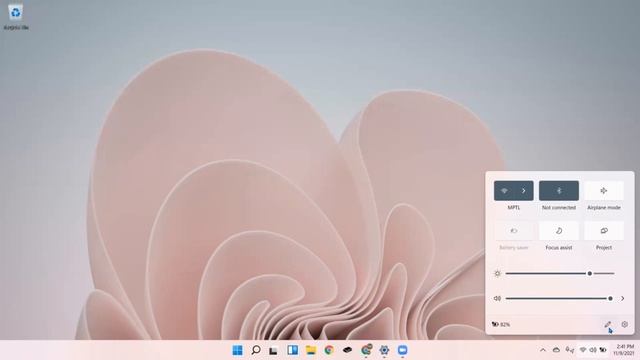Show hidden tray icons chevron
This screenshot has width=640, height=360.
coord(543,350)
